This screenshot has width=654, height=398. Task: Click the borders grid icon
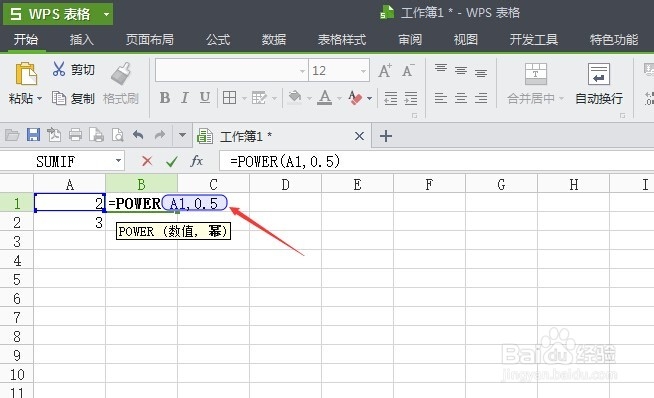click(x=229, y=98)
